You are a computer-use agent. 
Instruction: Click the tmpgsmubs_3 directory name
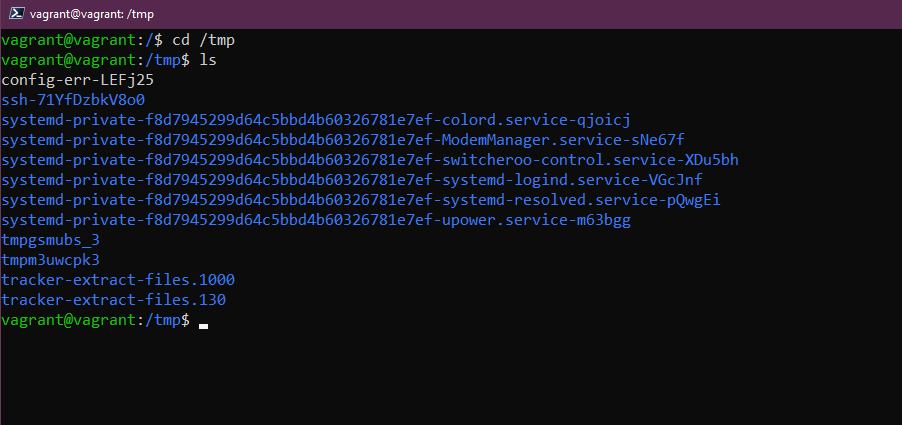(51, 240)
